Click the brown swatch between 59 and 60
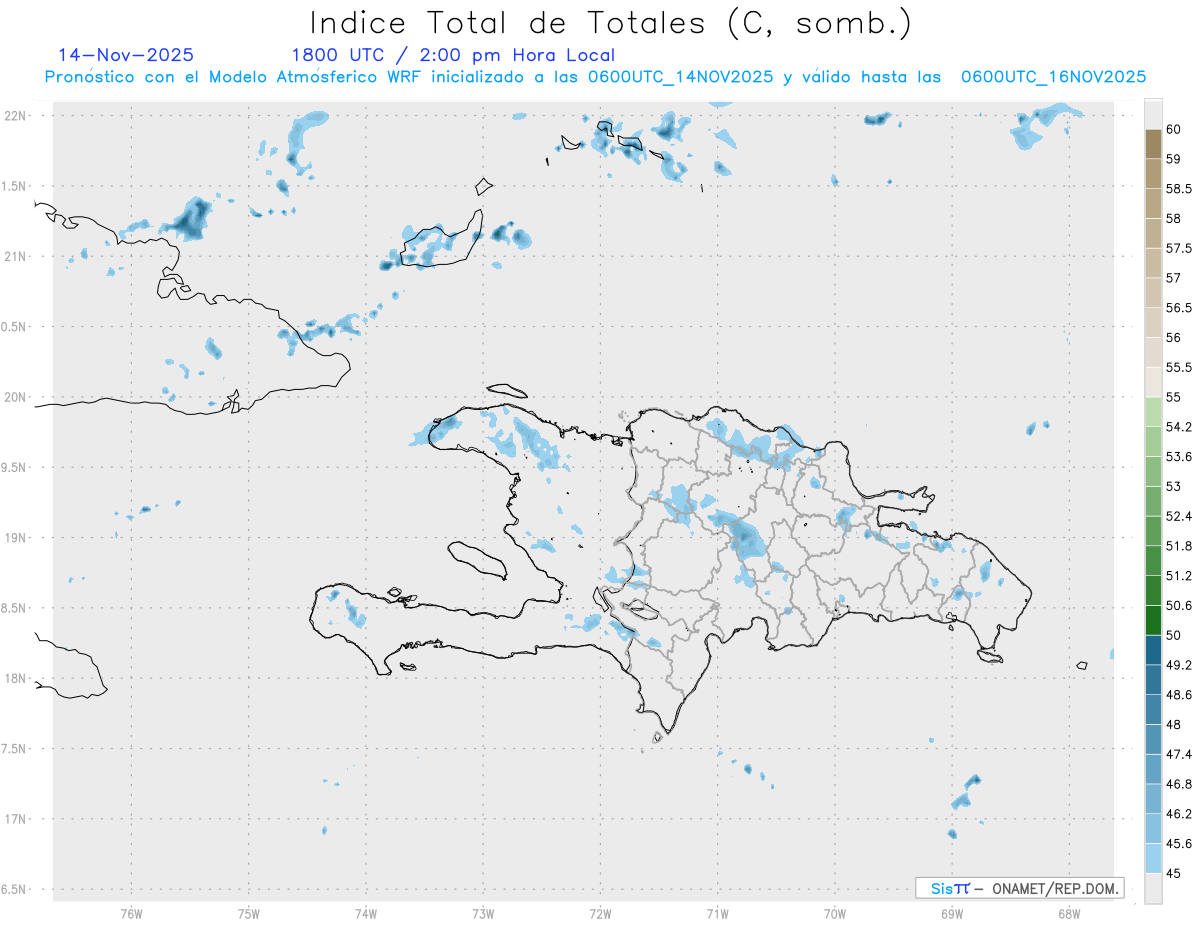 click(x=1153, y=144)
